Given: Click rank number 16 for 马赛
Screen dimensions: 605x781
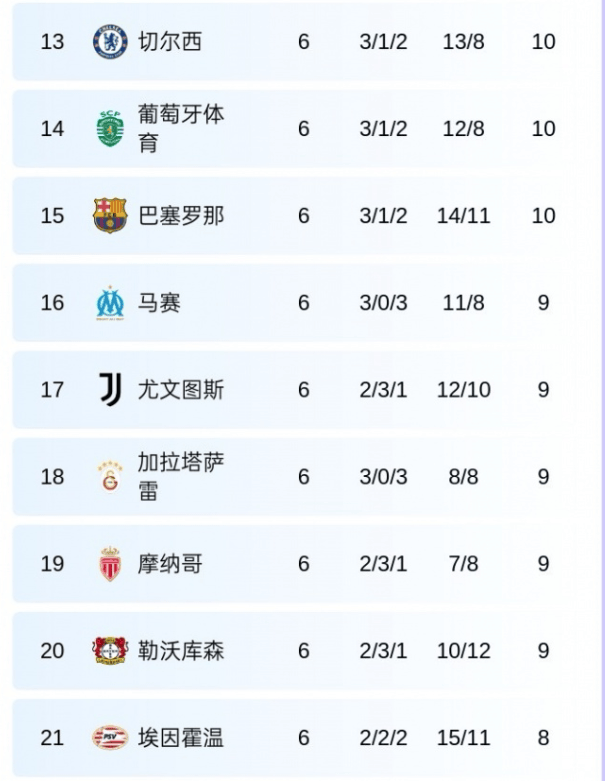Looking at the screenshot, I should click(52, 303).
